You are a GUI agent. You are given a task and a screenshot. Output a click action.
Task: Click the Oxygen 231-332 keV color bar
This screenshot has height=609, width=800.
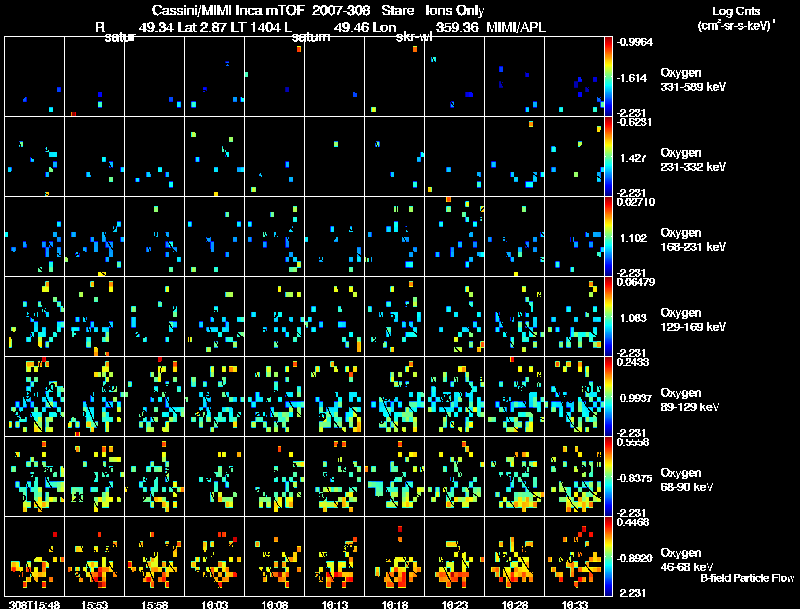pos(608,157)
